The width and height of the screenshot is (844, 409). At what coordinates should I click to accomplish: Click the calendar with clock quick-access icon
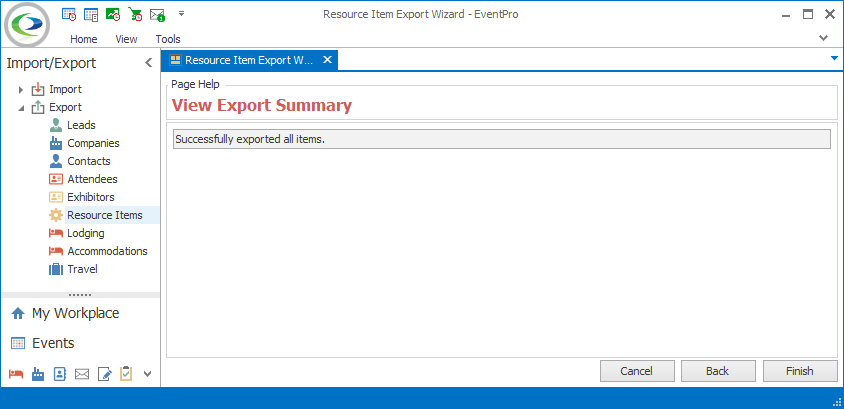[x=69, y=15]
